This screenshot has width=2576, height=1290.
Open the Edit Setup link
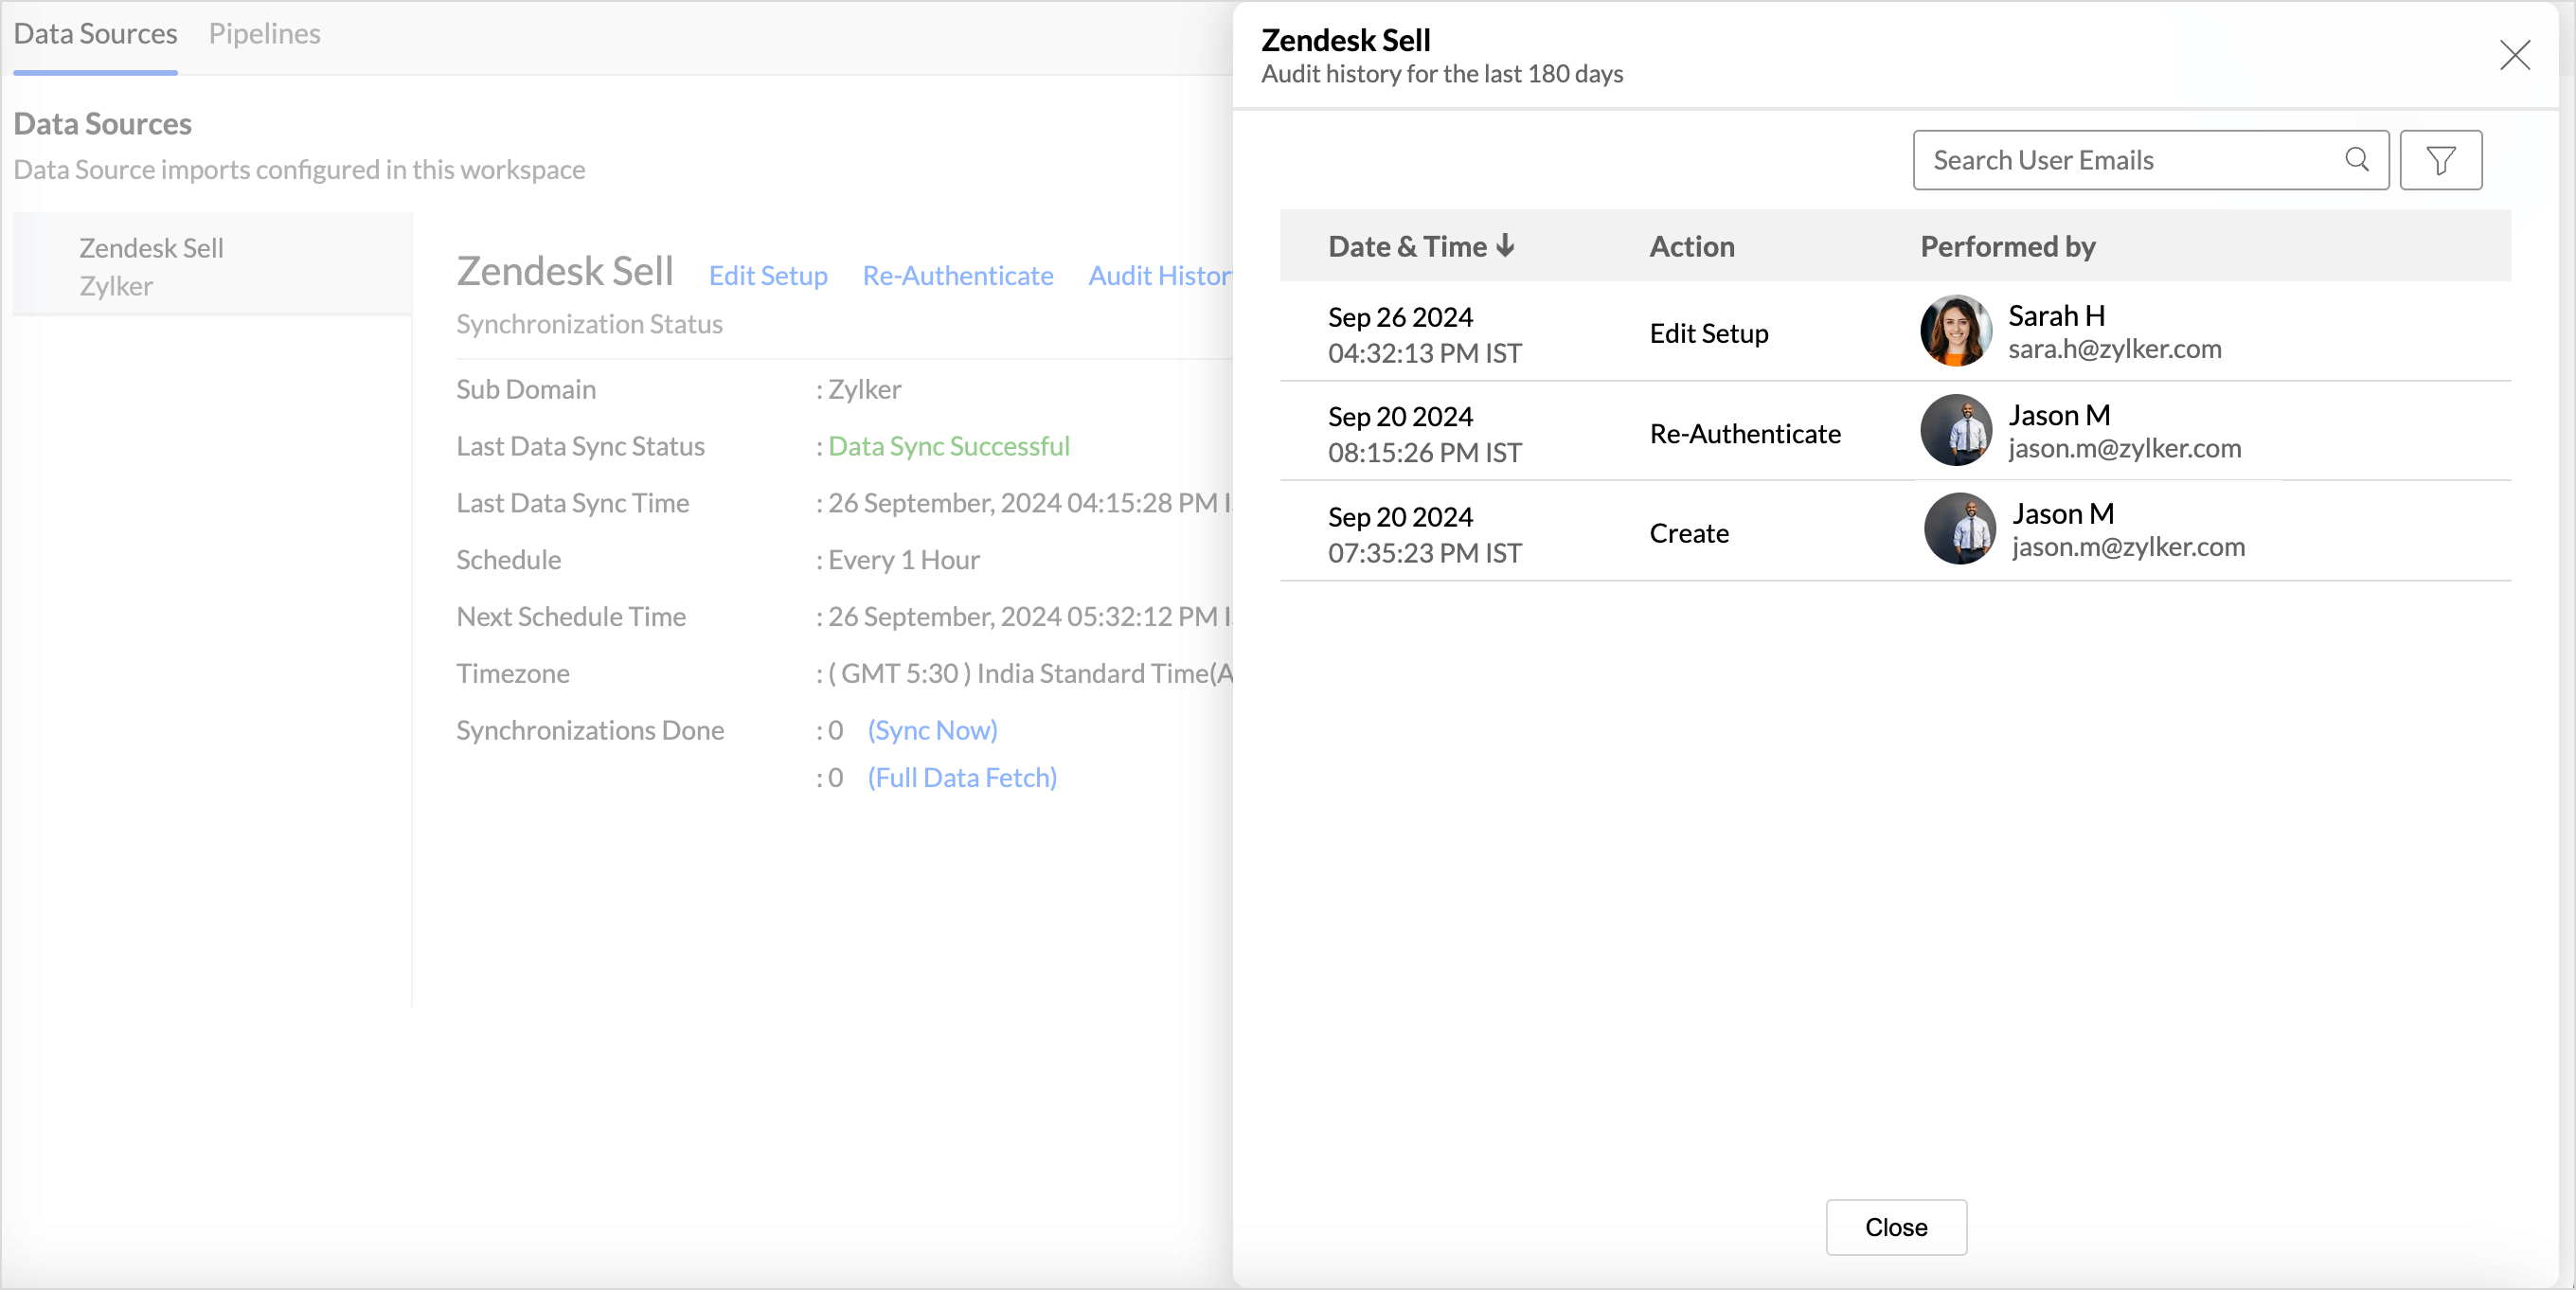tap(768, 276)
